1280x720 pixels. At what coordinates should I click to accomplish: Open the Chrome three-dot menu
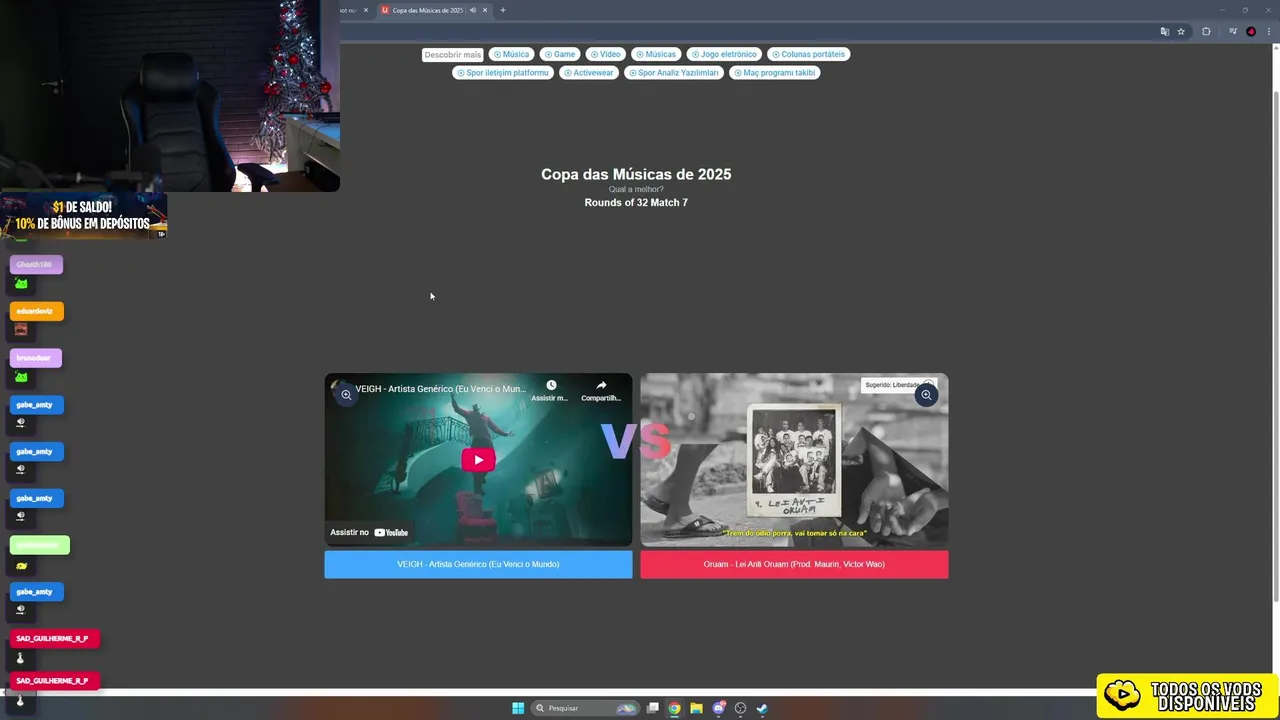pos(1268,31)
